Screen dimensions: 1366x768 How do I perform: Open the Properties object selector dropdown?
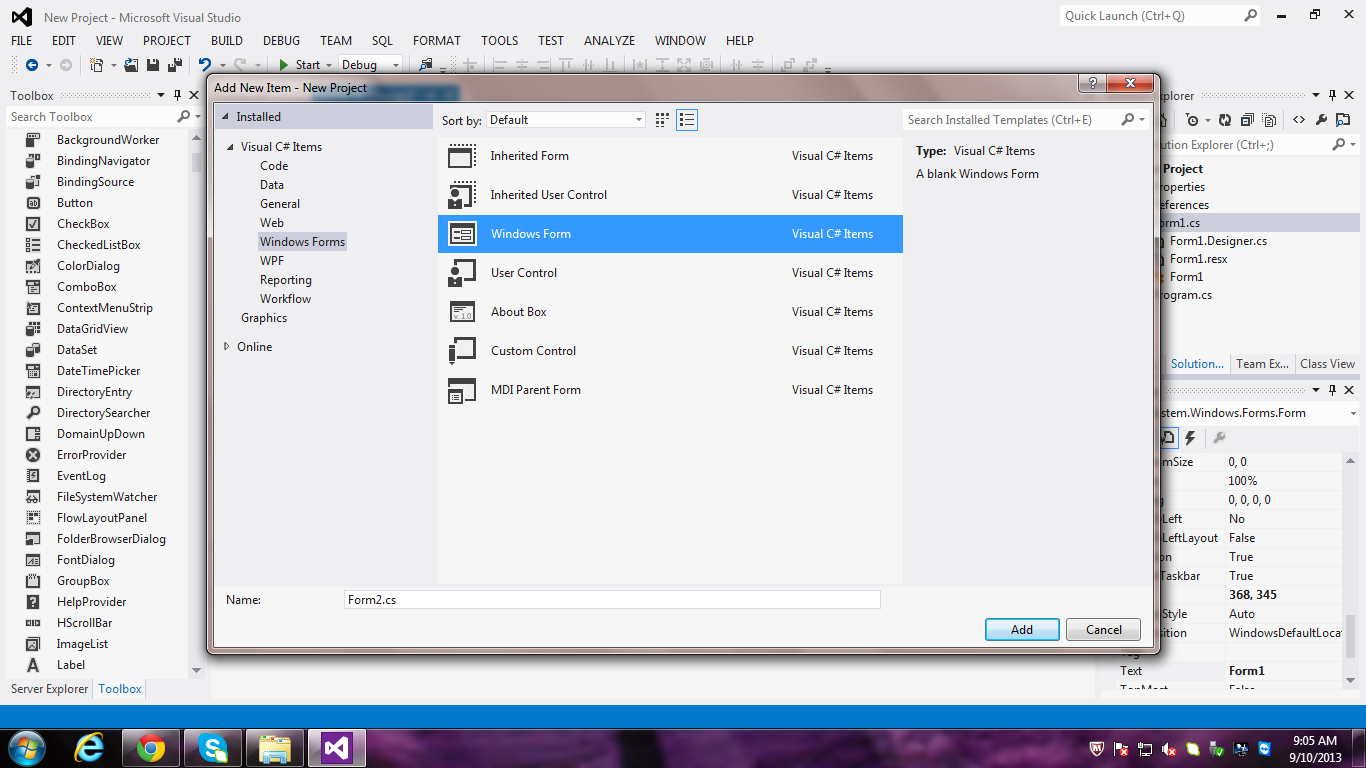tap(1353, 413)
